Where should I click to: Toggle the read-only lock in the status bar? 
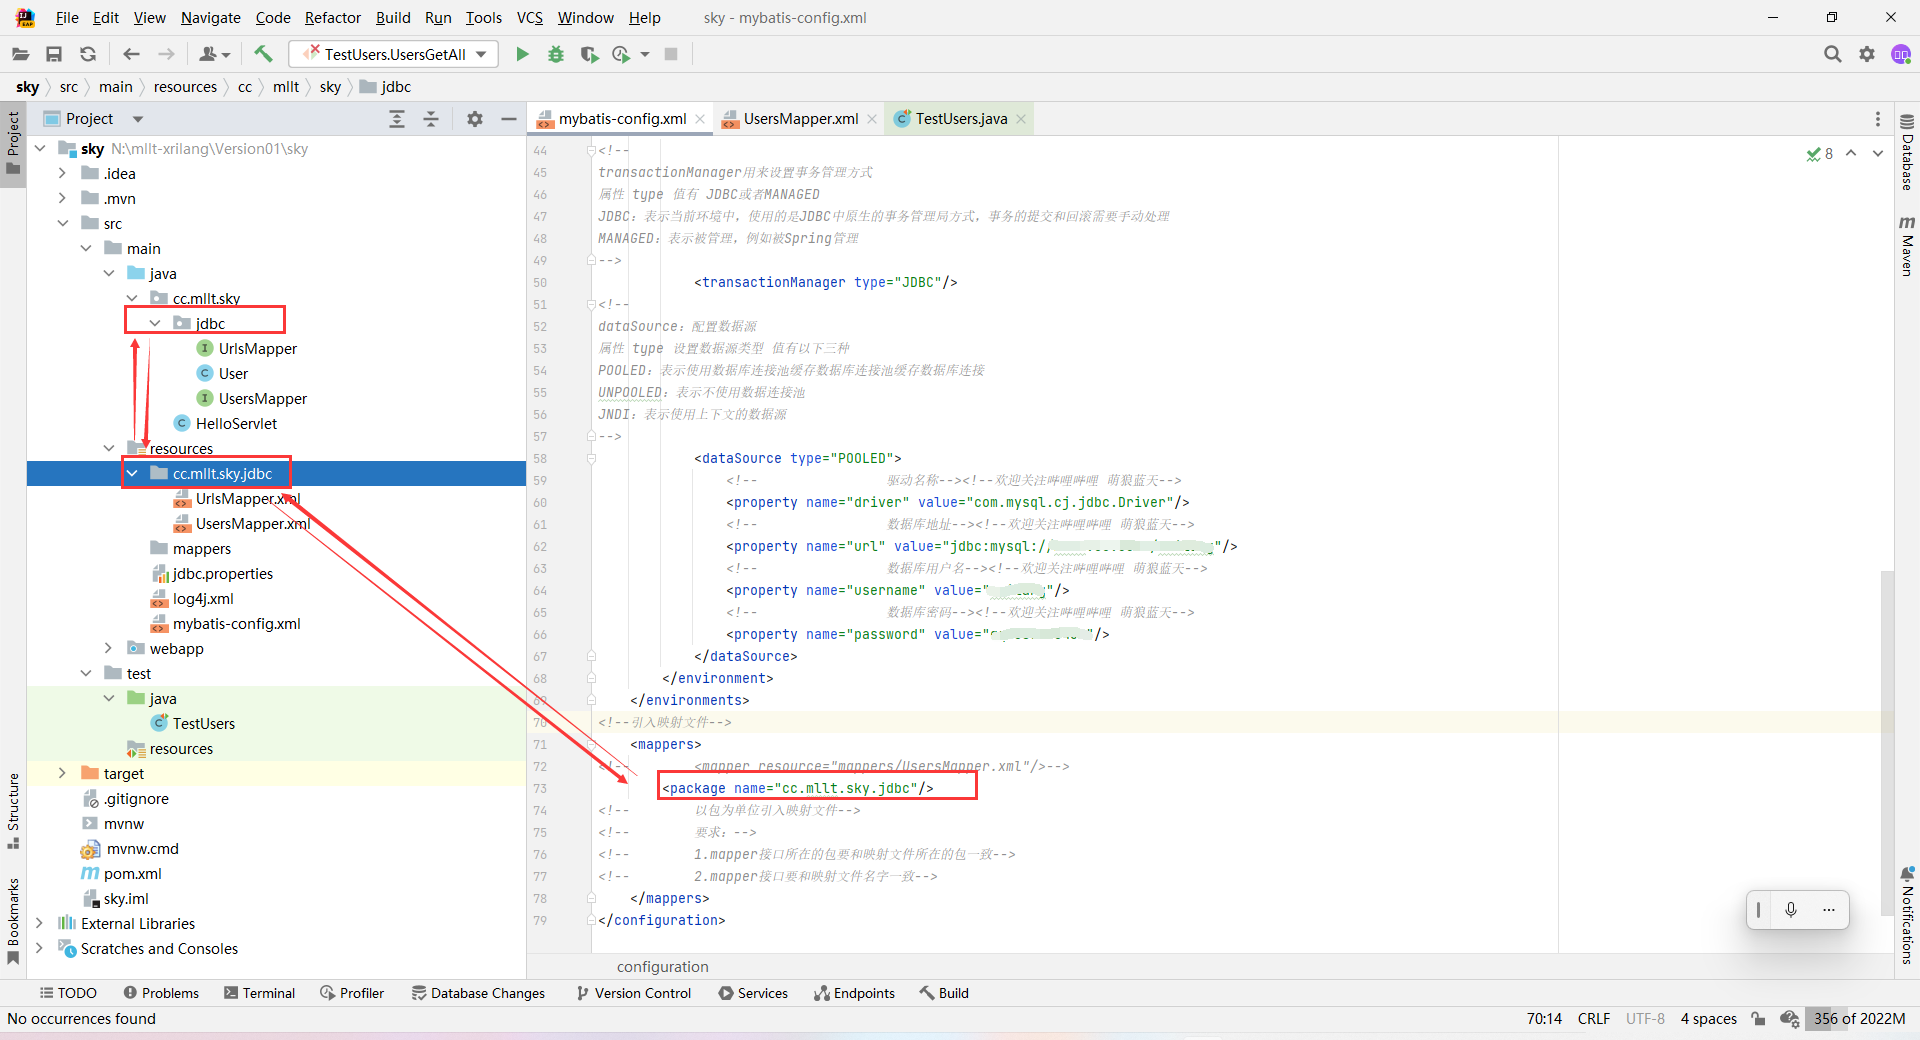tap(1758, 1019)
